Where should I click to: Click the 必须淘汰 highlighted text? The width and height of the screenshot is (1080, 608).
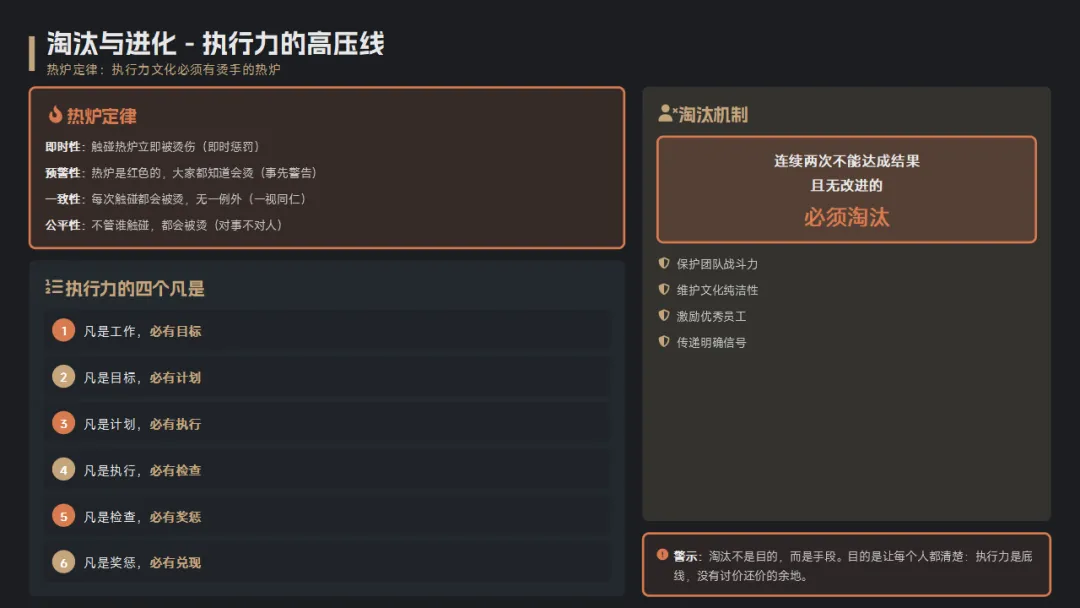[847, 218]
